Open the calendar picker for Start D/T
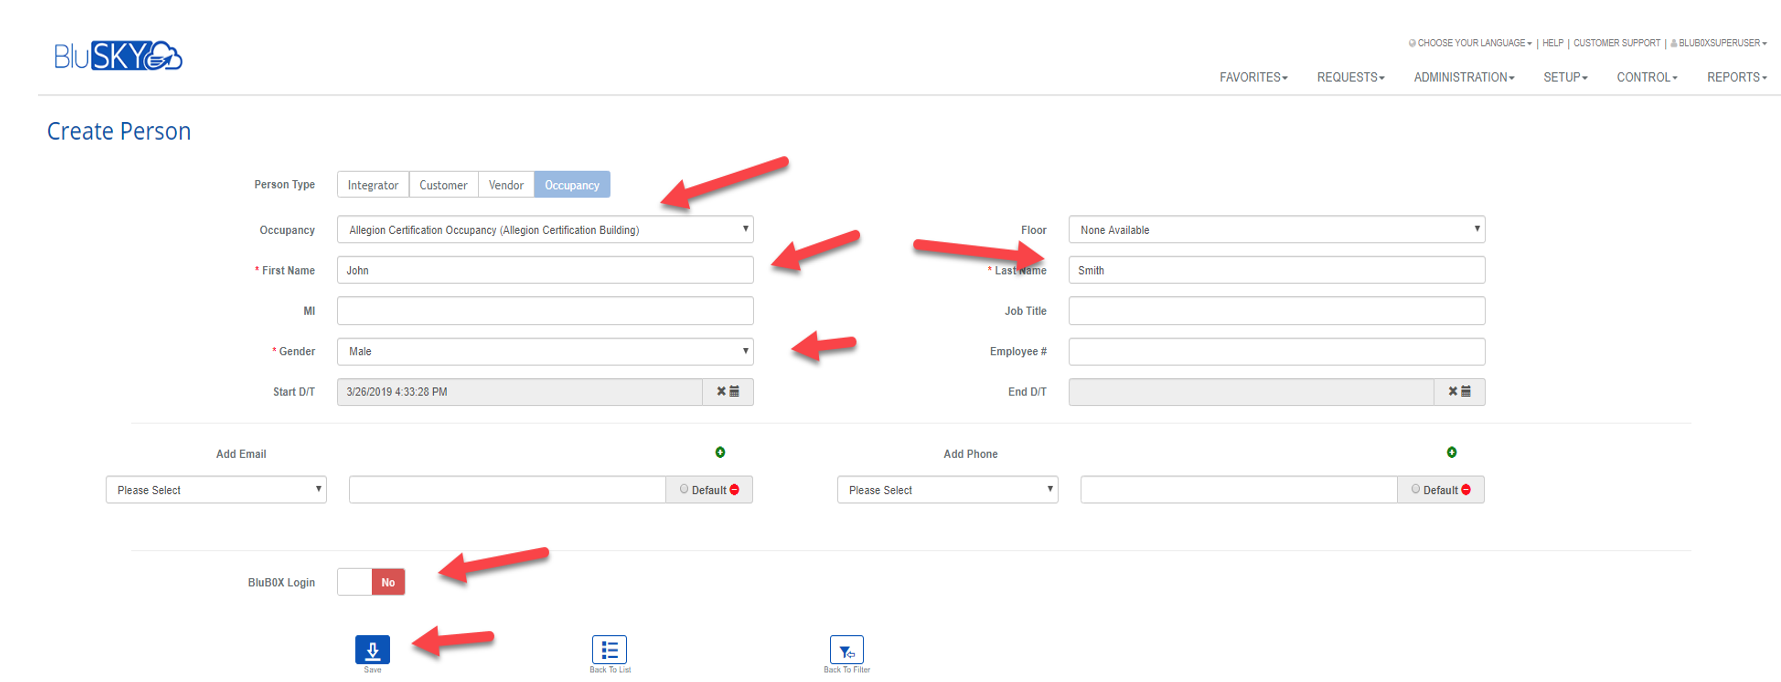 [x=735, y=392]
